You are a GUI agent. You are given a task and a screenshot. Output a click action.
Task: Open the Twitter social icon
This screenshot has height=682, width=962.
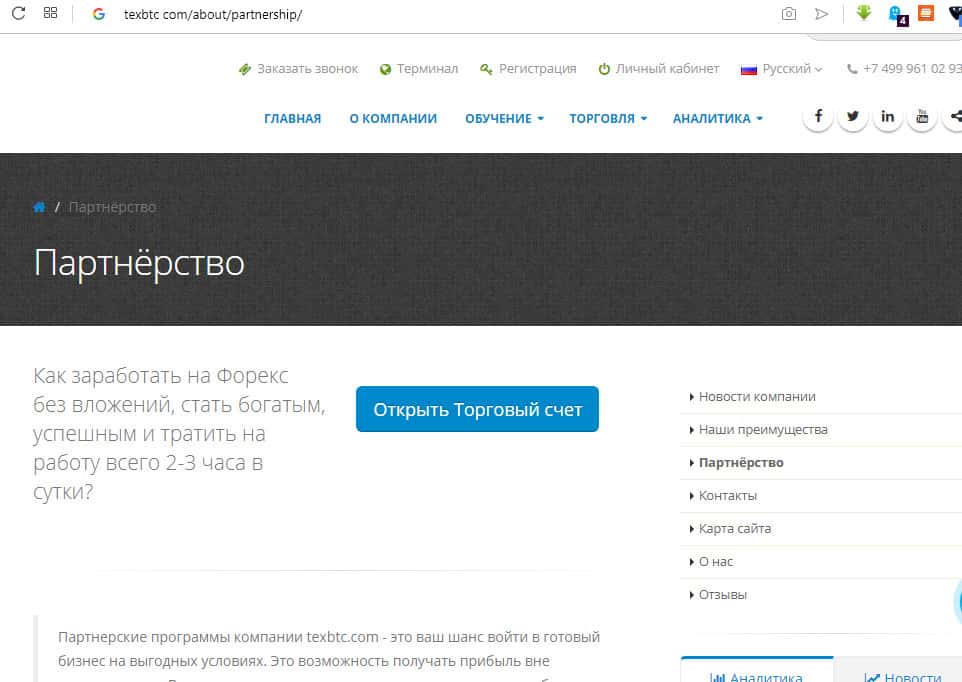(853, 116)
